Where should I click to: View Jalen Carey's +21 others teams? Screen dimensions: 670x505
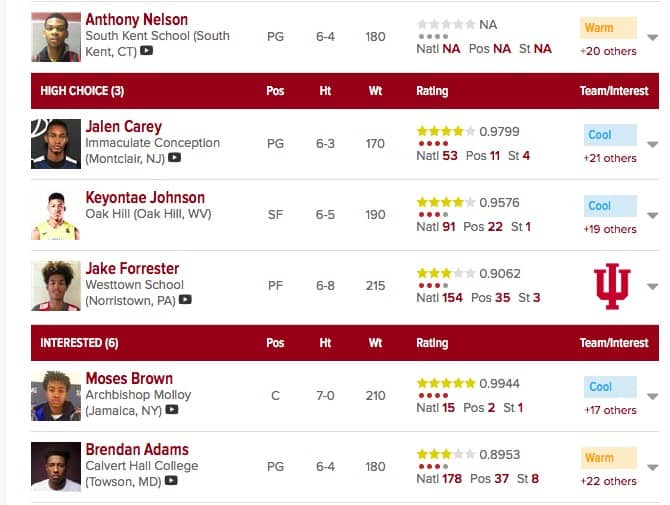610,158
